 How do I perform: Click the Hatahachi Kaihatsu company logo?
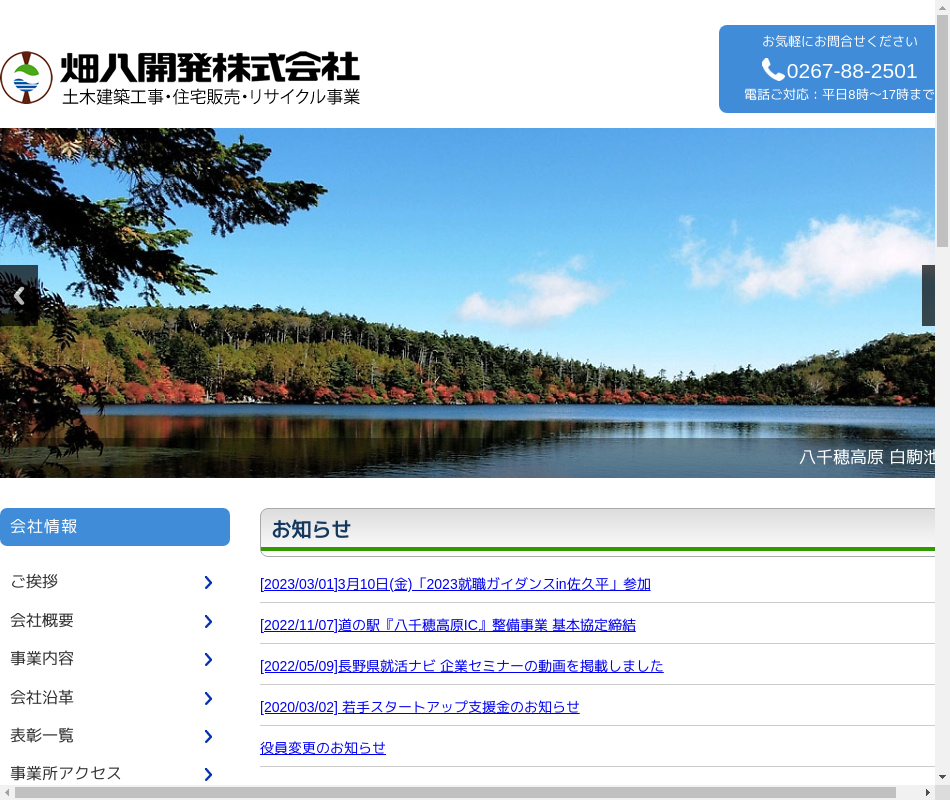(180, 78)
